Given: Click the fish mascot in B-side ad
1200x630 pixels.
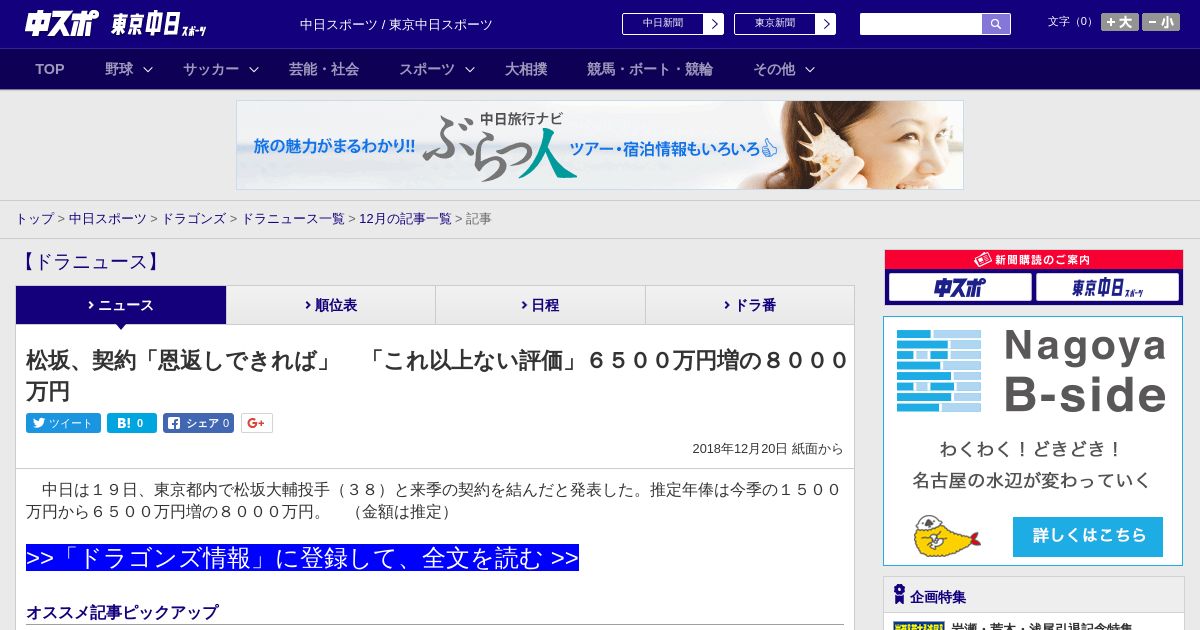Looking at the screenshot, I should [x=946, y=536].
